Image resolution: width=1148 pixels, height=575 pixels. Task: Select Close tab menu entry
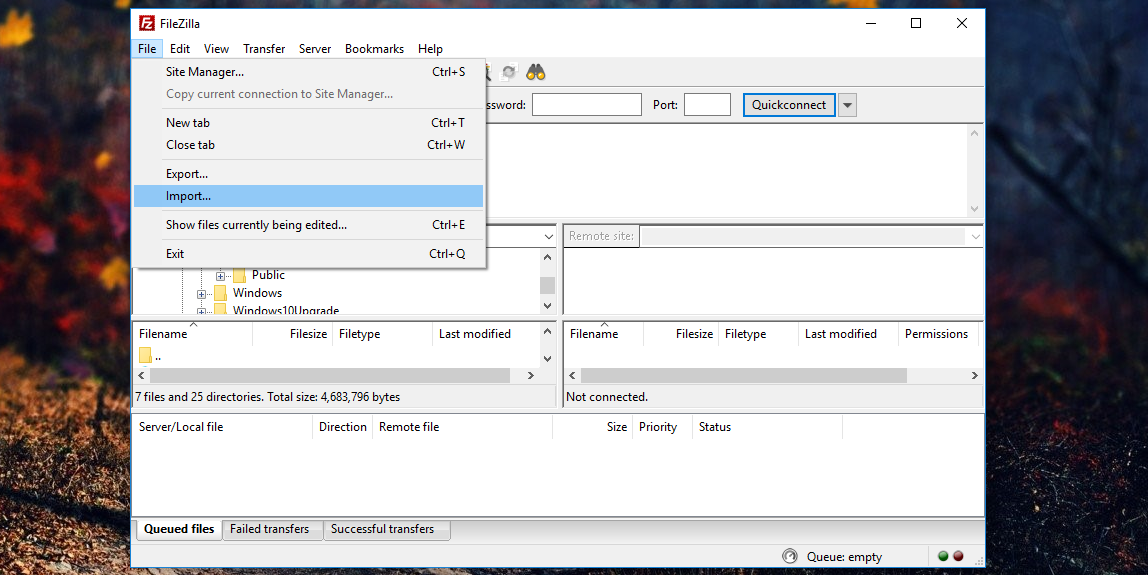[x=308, y=145]
